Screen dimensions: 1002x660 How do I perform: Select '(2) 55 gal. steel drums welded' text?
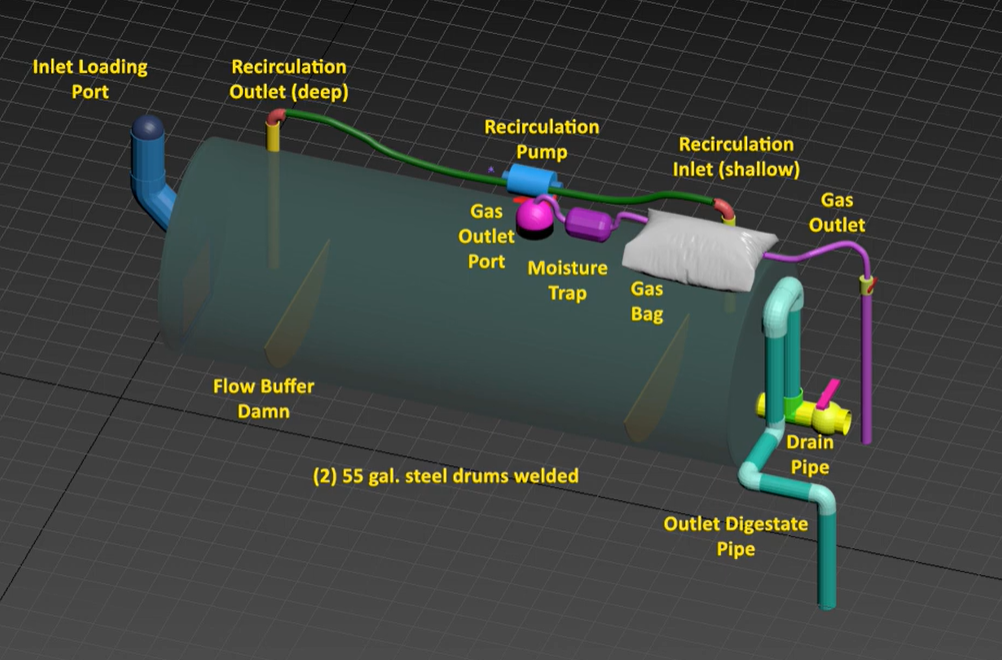[x=445, y=476]
